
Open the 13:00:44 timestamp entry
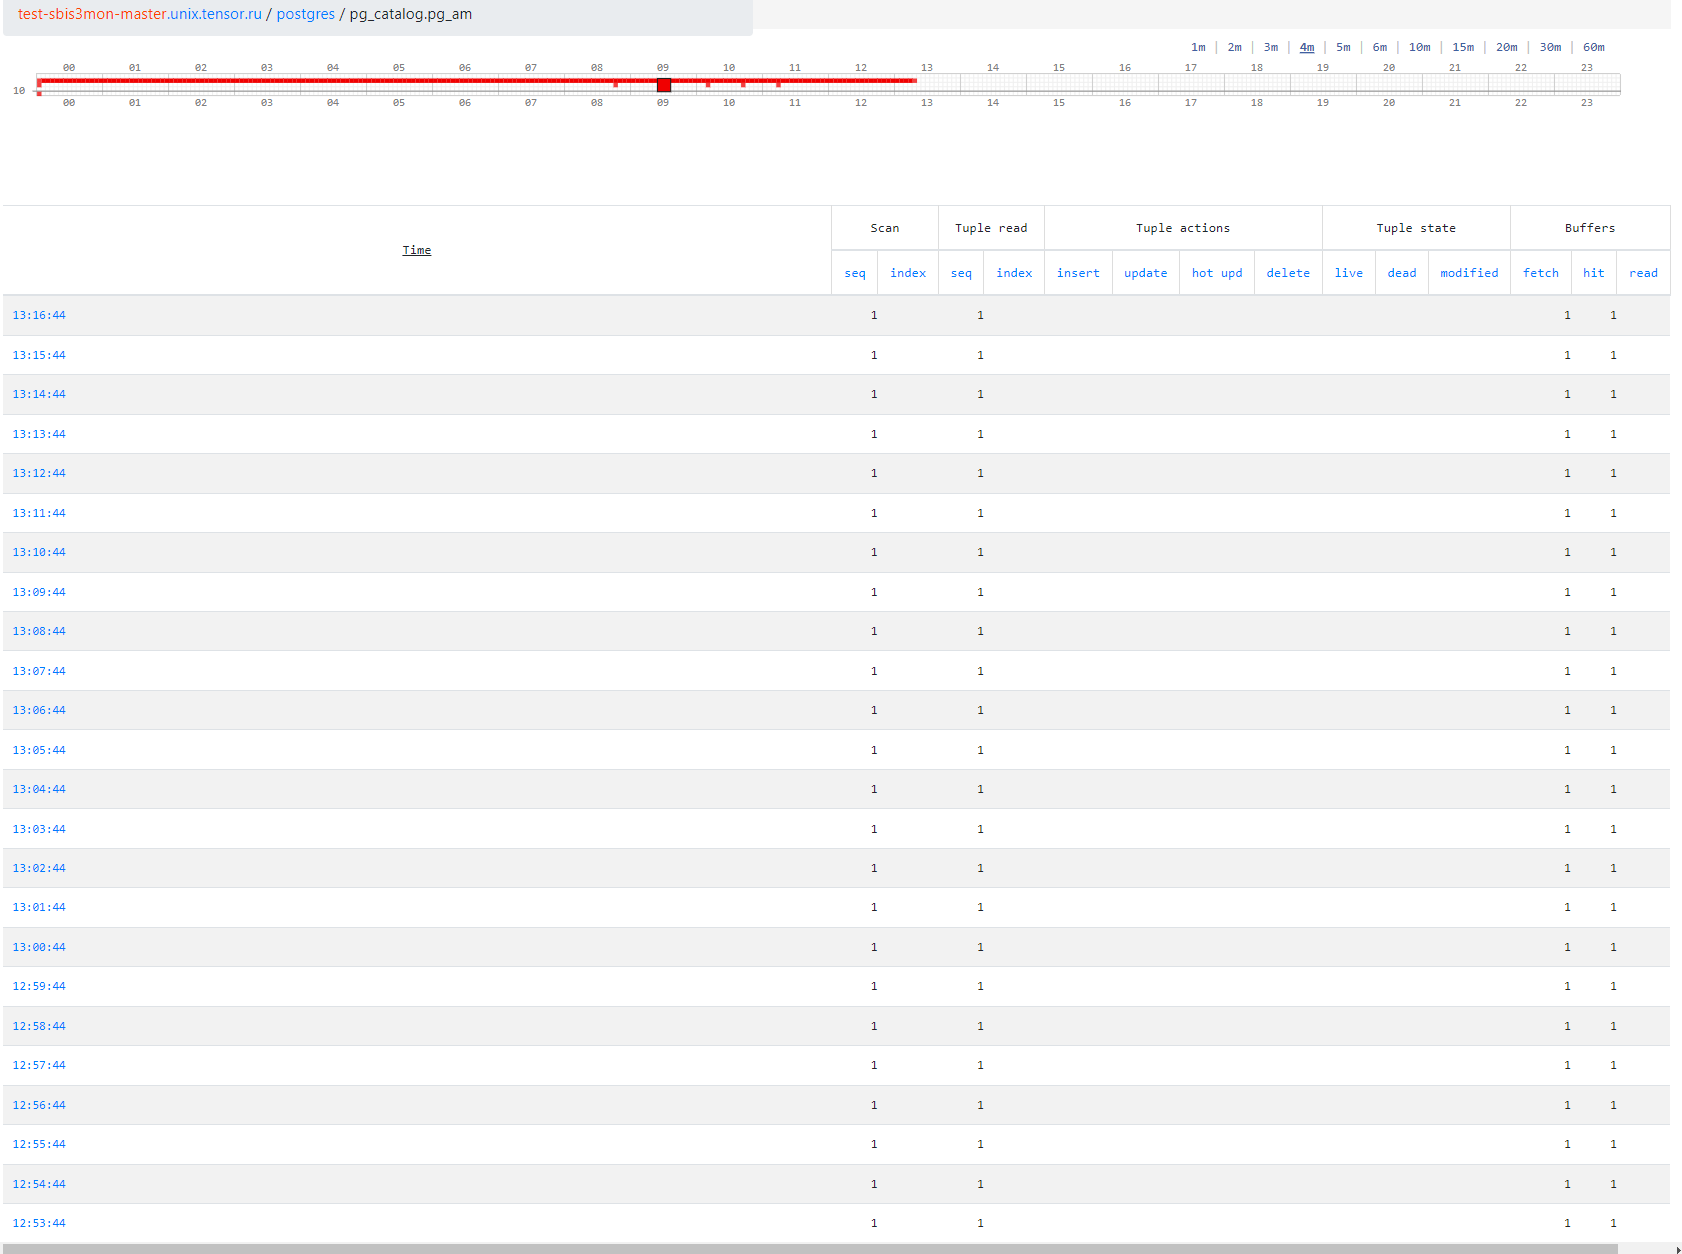pyautogui.click(x=39, y=947)
